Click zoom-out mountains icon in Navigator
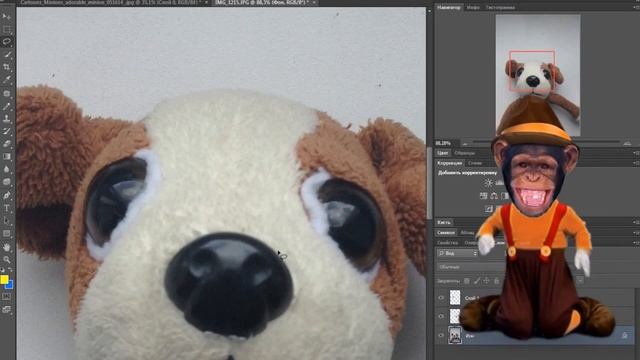This screenshot has width=640, height=360. click(x=465, y=143)
